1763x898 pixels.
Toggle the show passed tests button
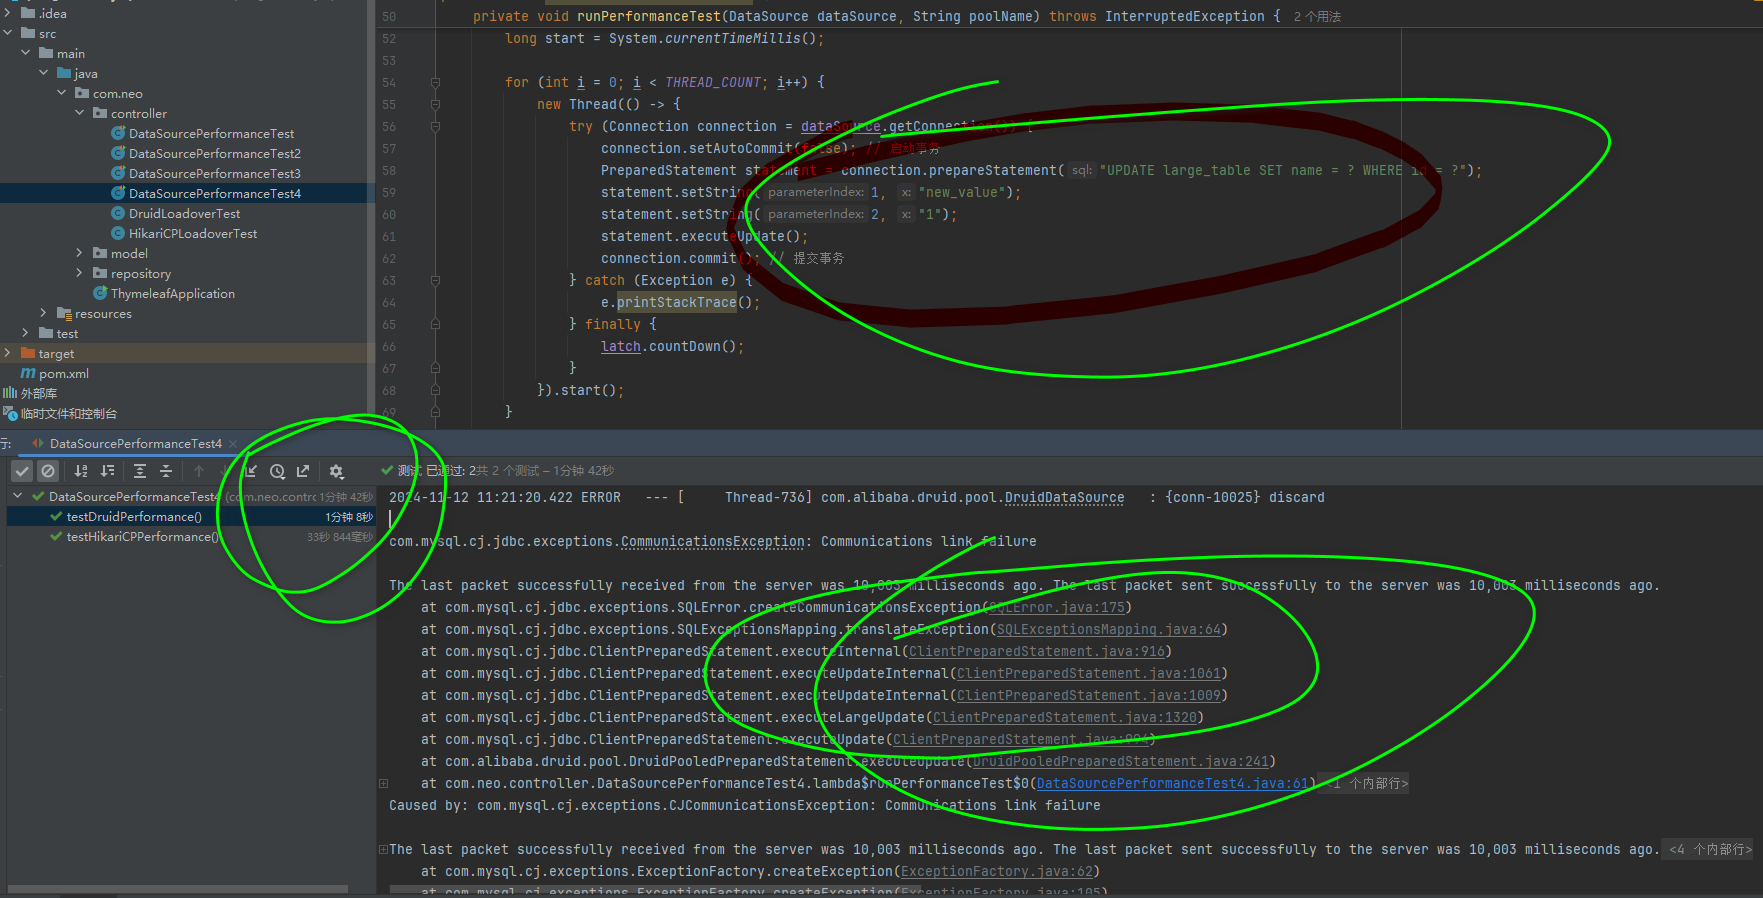pos(22,471)
